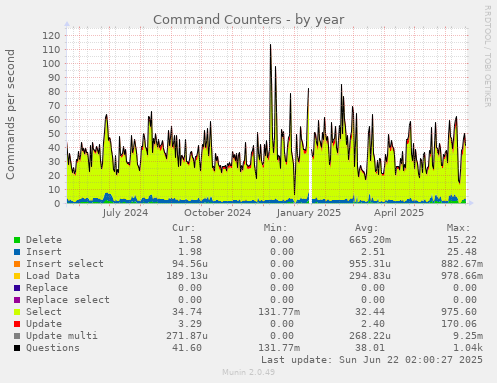
Task: Click the 60 y-axis tick label
Action: [x=54, y=119]
